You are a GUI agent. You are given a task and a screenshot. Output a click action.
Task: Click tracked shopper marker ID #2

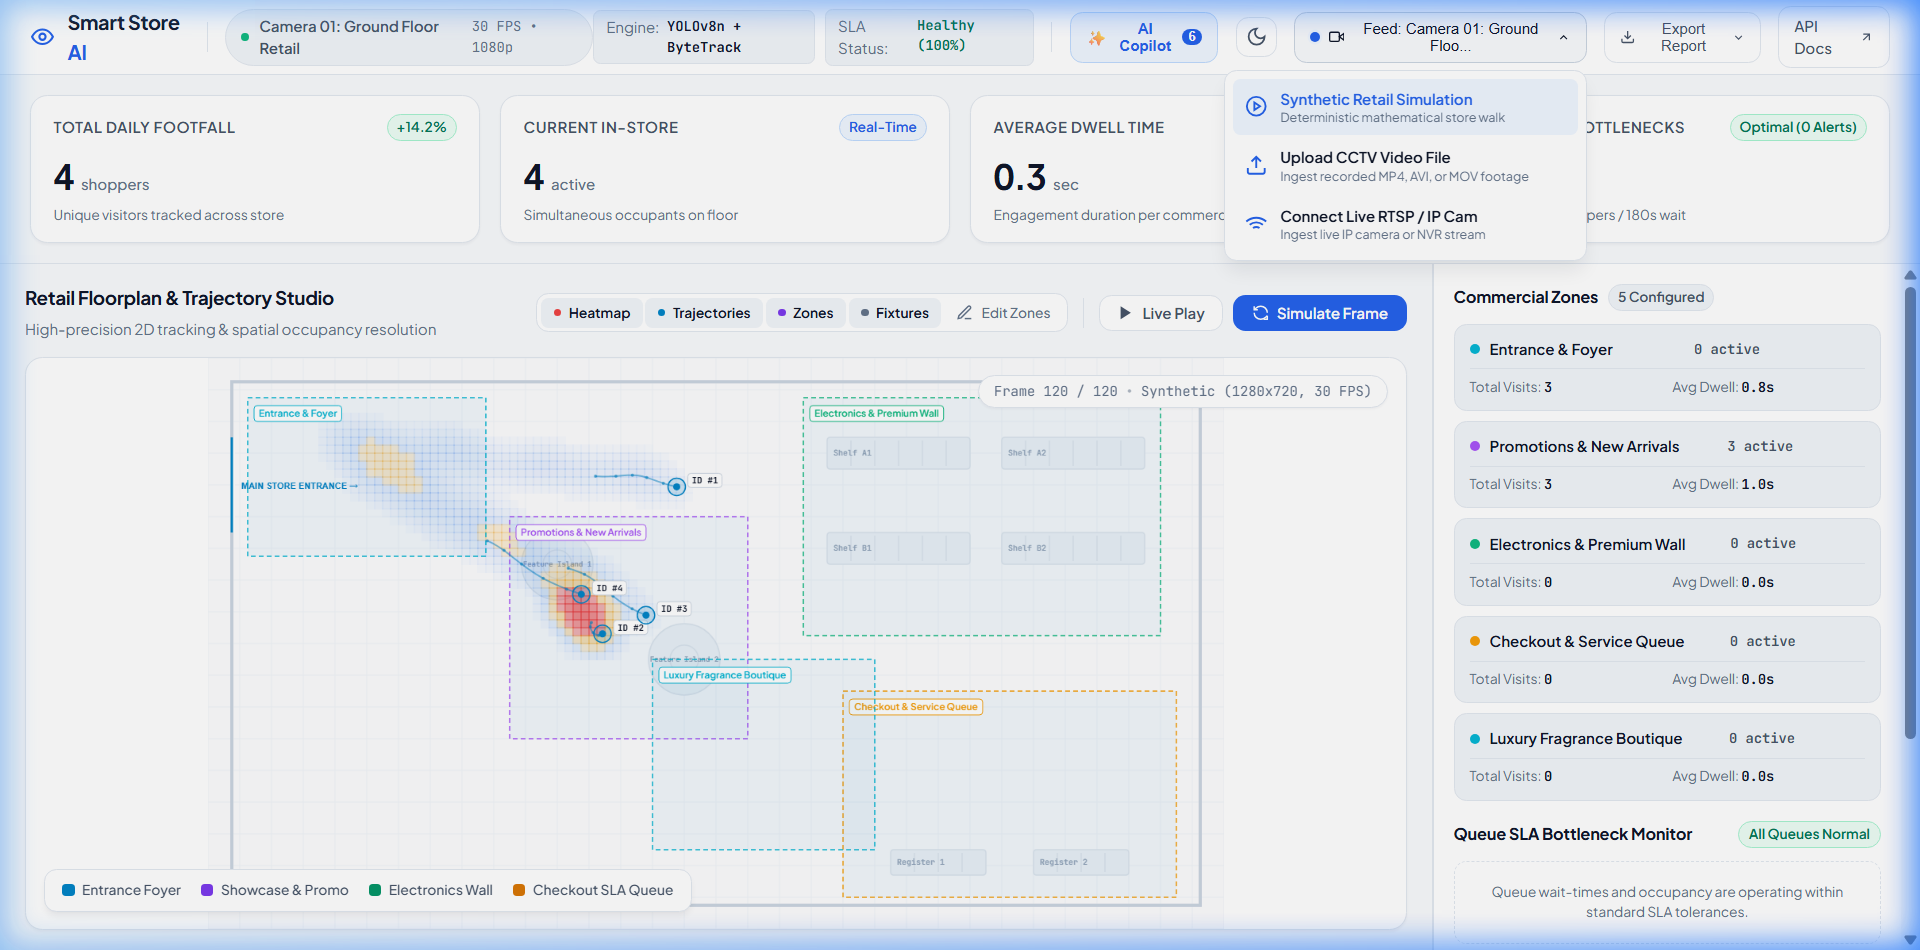click(x=602, y=633)
